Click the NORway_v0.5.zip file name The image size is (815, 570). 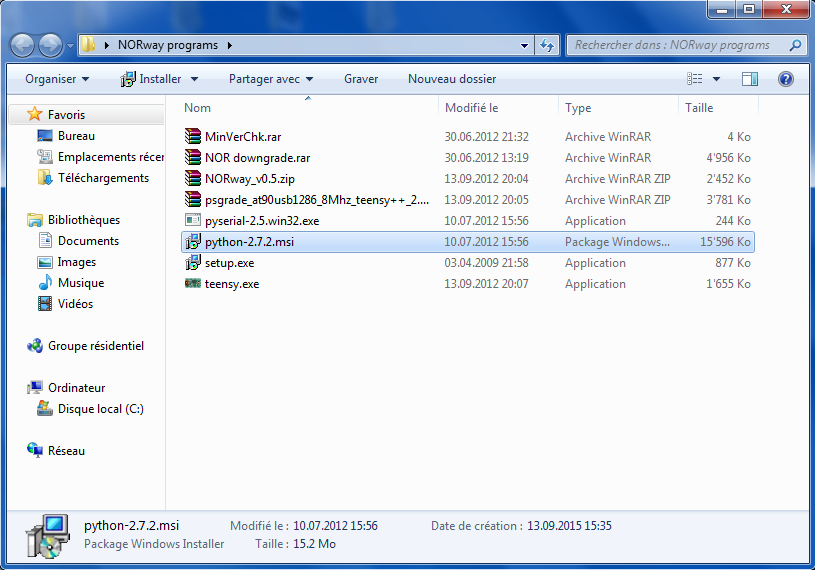click(249, 179)
